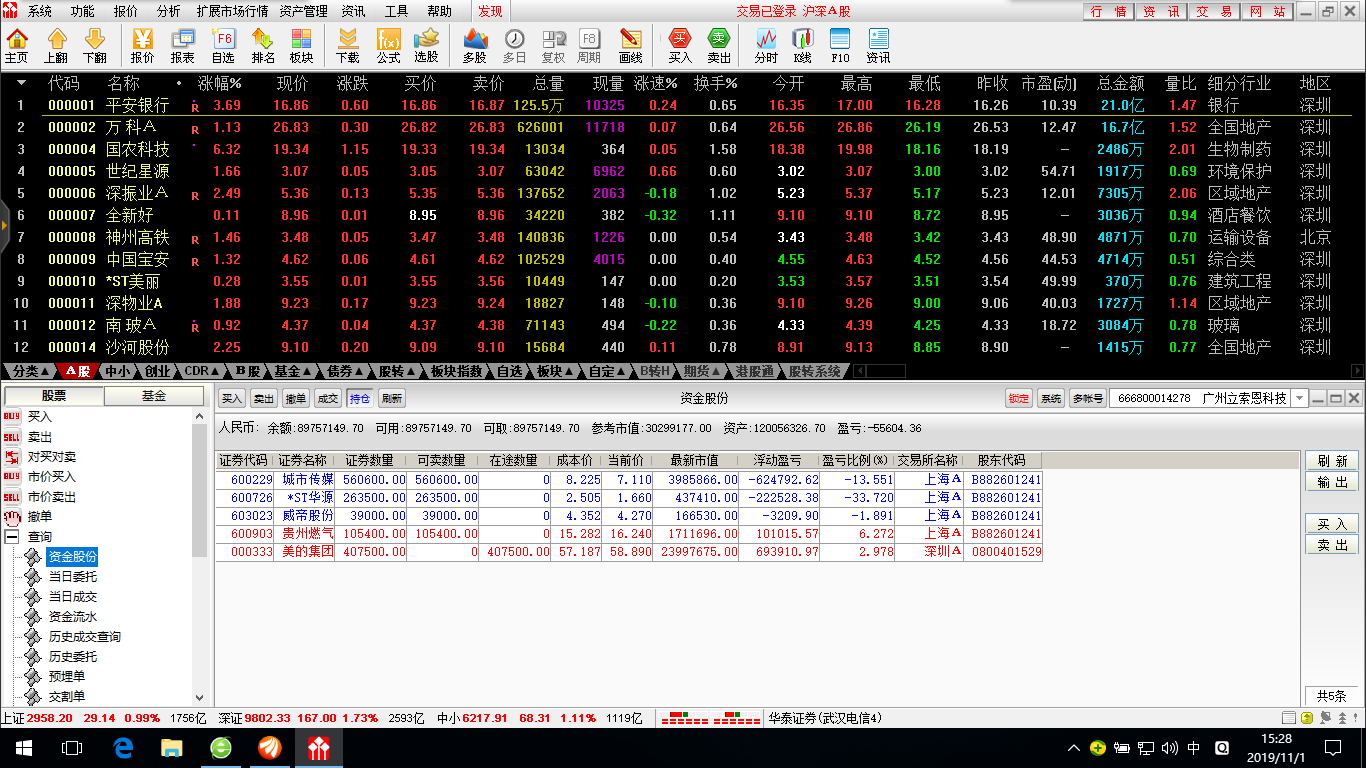Screen dimensions: 1366x768
Task: Click the 下载 download toolbar icon
Action: (x=348, y=45)
